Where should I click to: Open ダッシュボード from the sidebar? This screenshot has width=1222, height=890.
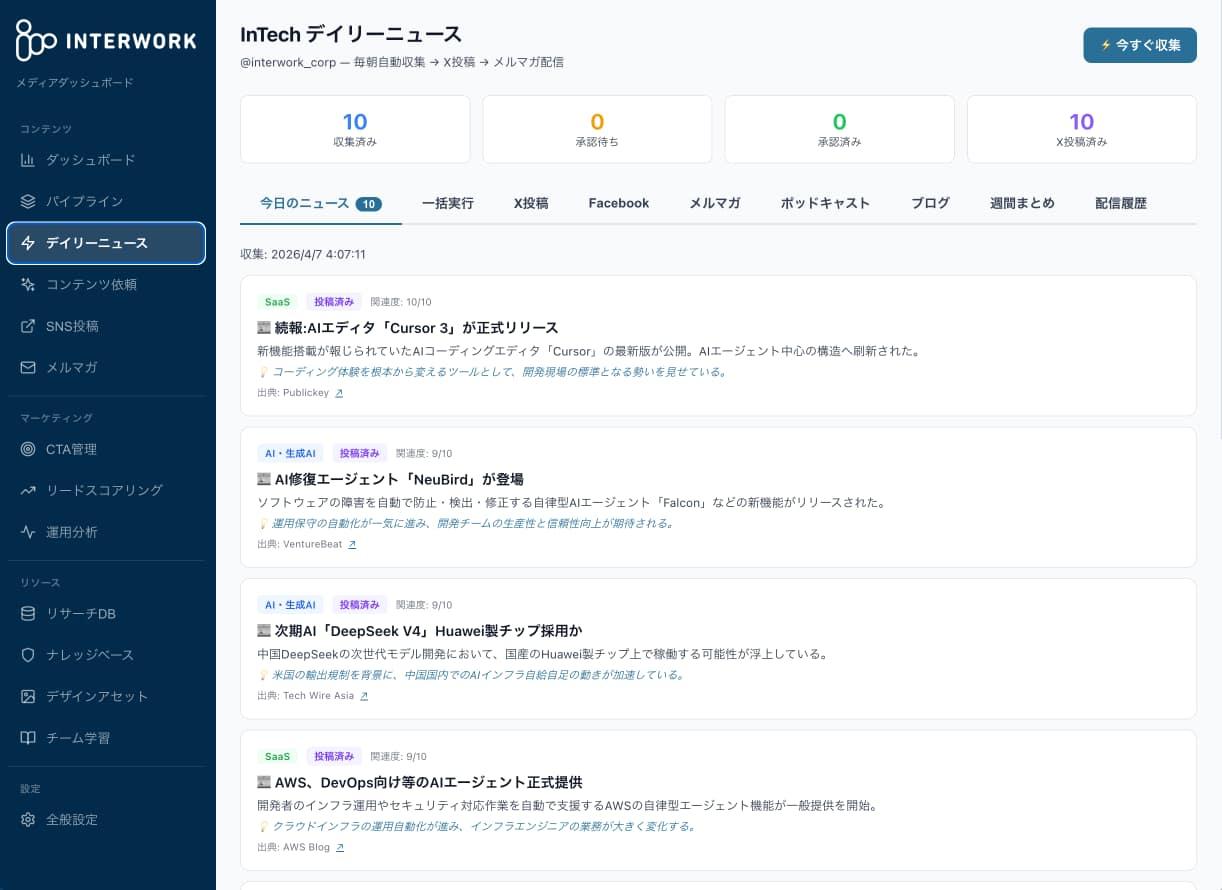(105, 160)
